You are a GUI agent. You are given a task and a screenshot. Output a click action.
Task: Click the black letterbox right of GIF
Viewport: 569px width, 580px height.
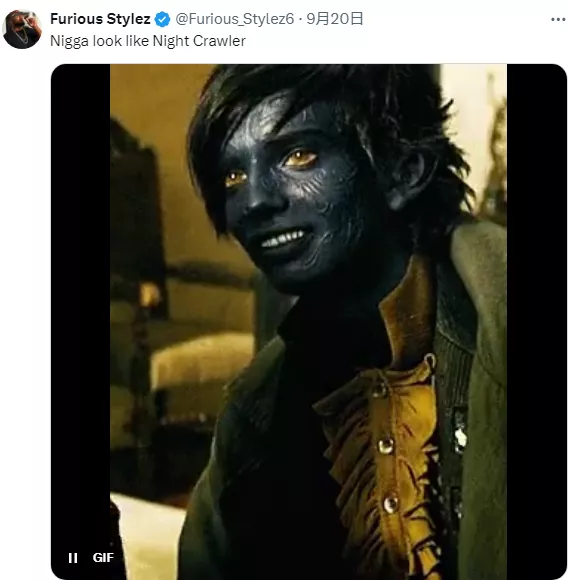(536, 322)
